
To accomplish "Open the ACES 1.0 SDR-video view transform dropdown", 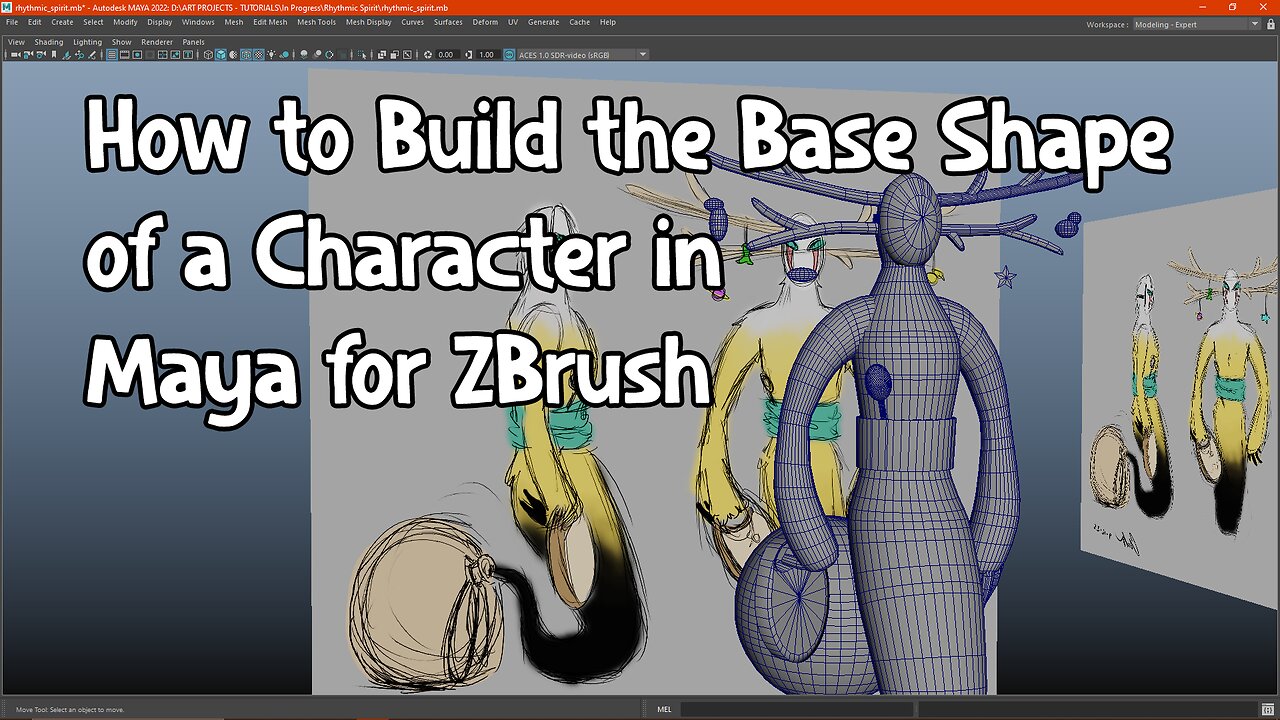I will 583,55.
